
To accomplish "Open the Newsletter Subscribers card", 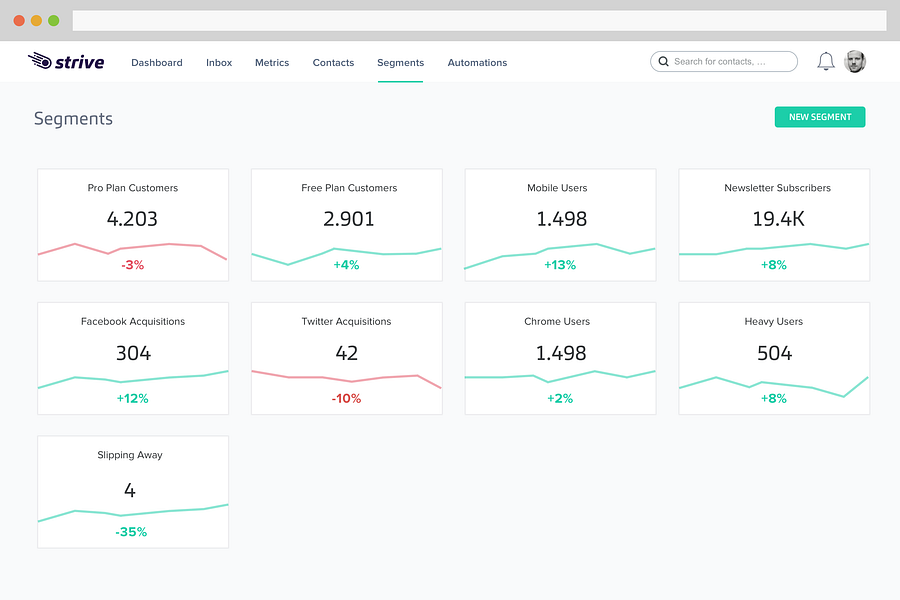I will tap(774, 225).
